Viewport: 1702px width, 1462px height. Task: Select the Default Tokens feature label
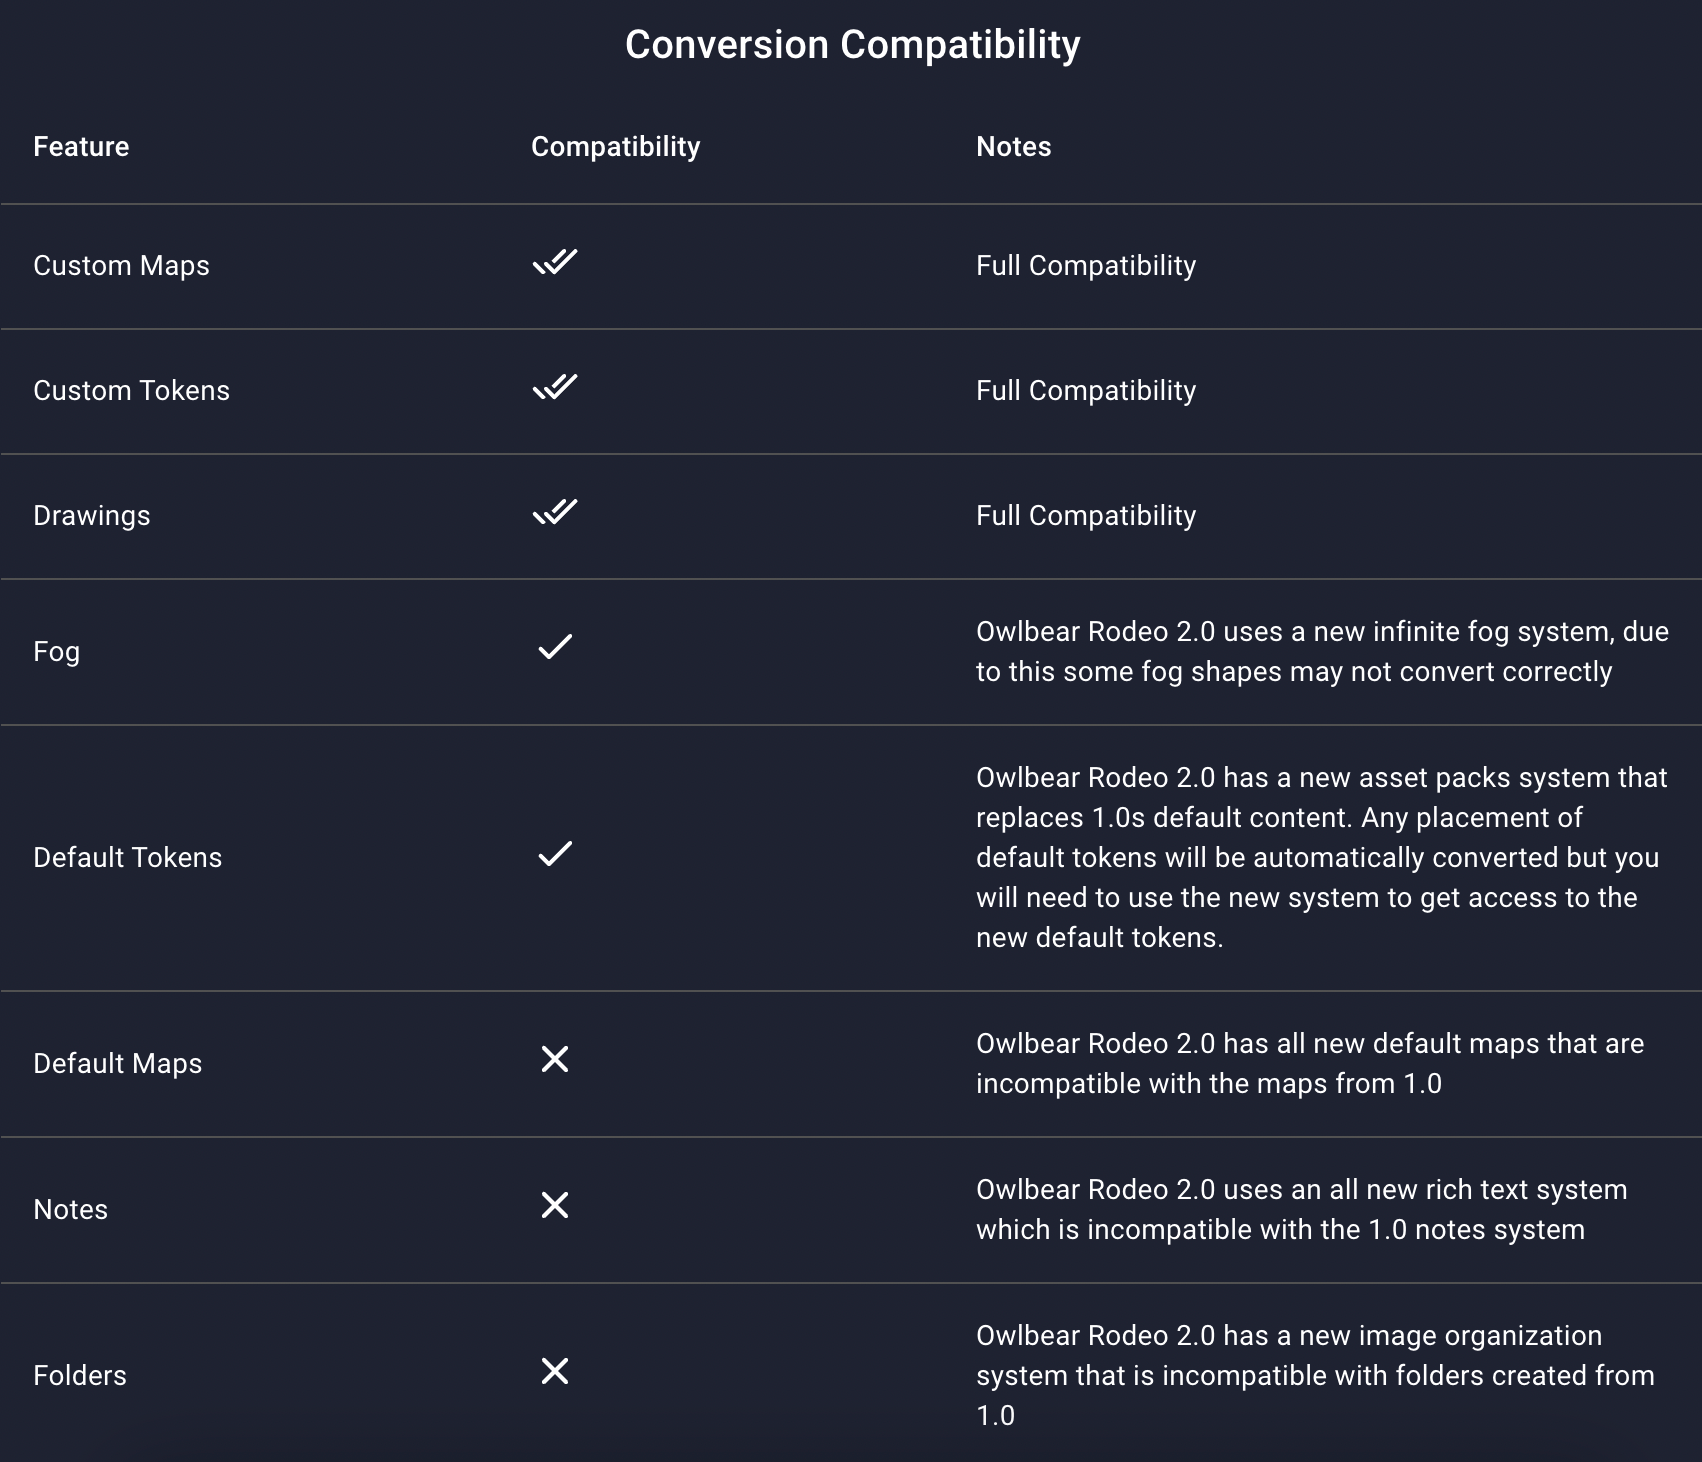tap(127, 858)
